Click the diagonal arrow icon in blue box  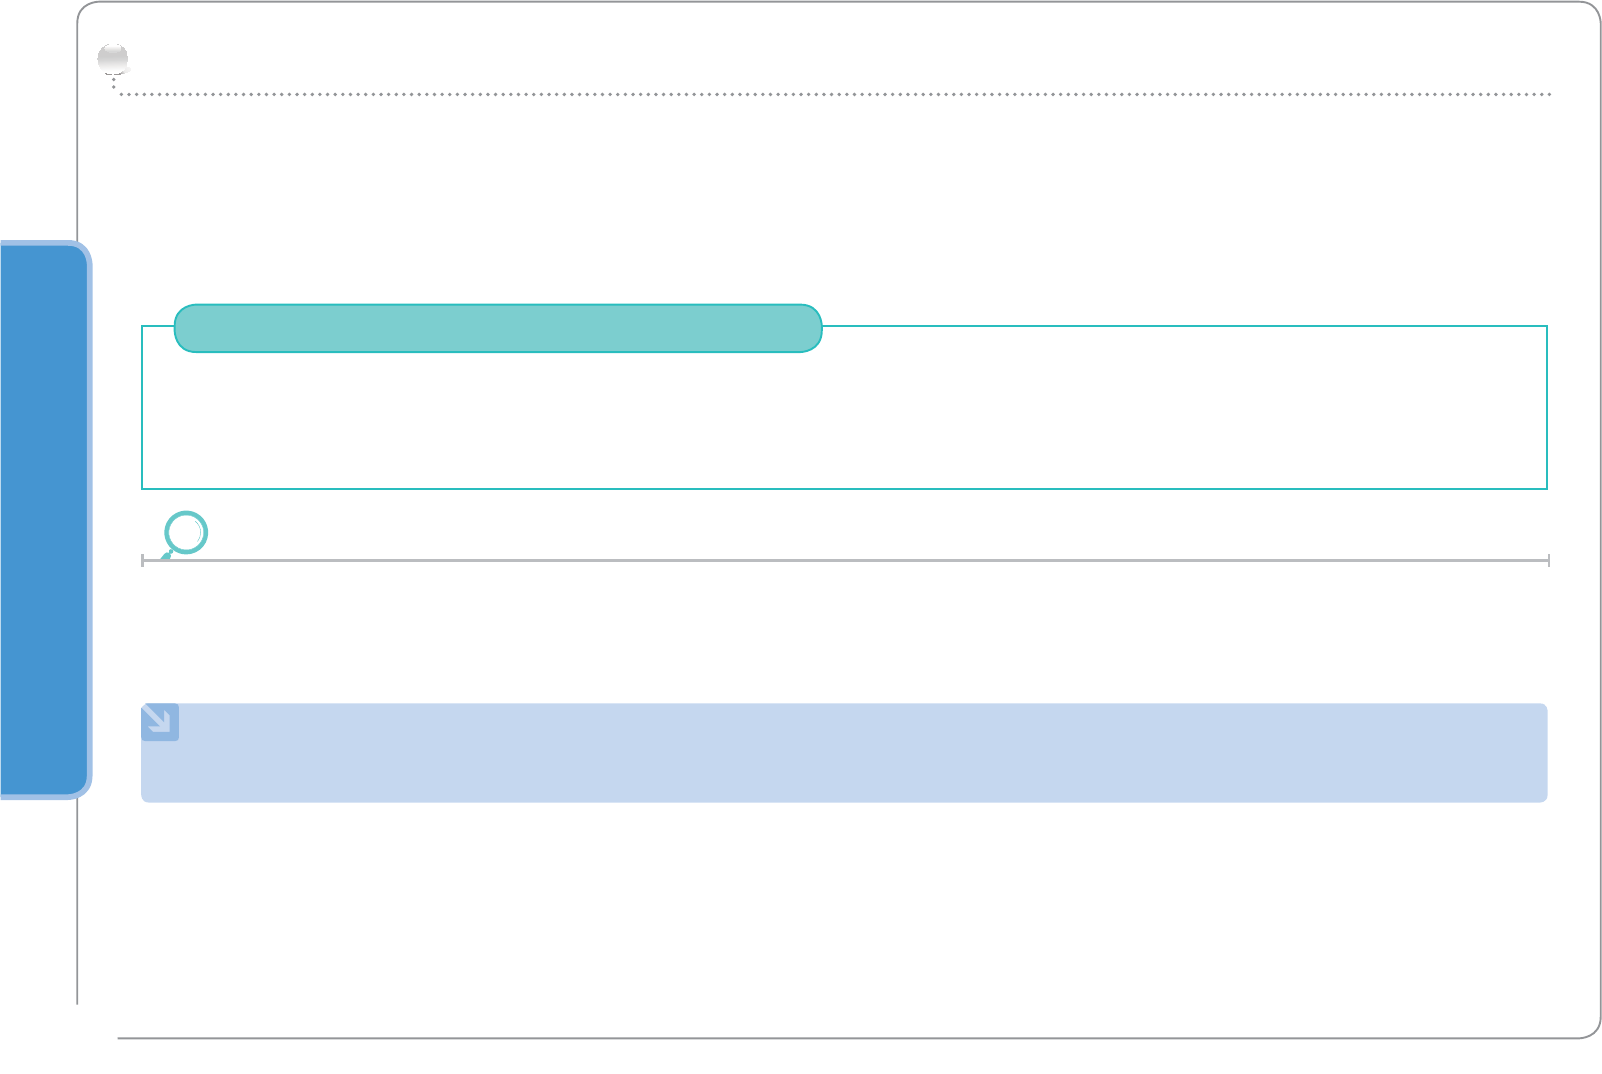pyautogui.click(x=160, y=722)
